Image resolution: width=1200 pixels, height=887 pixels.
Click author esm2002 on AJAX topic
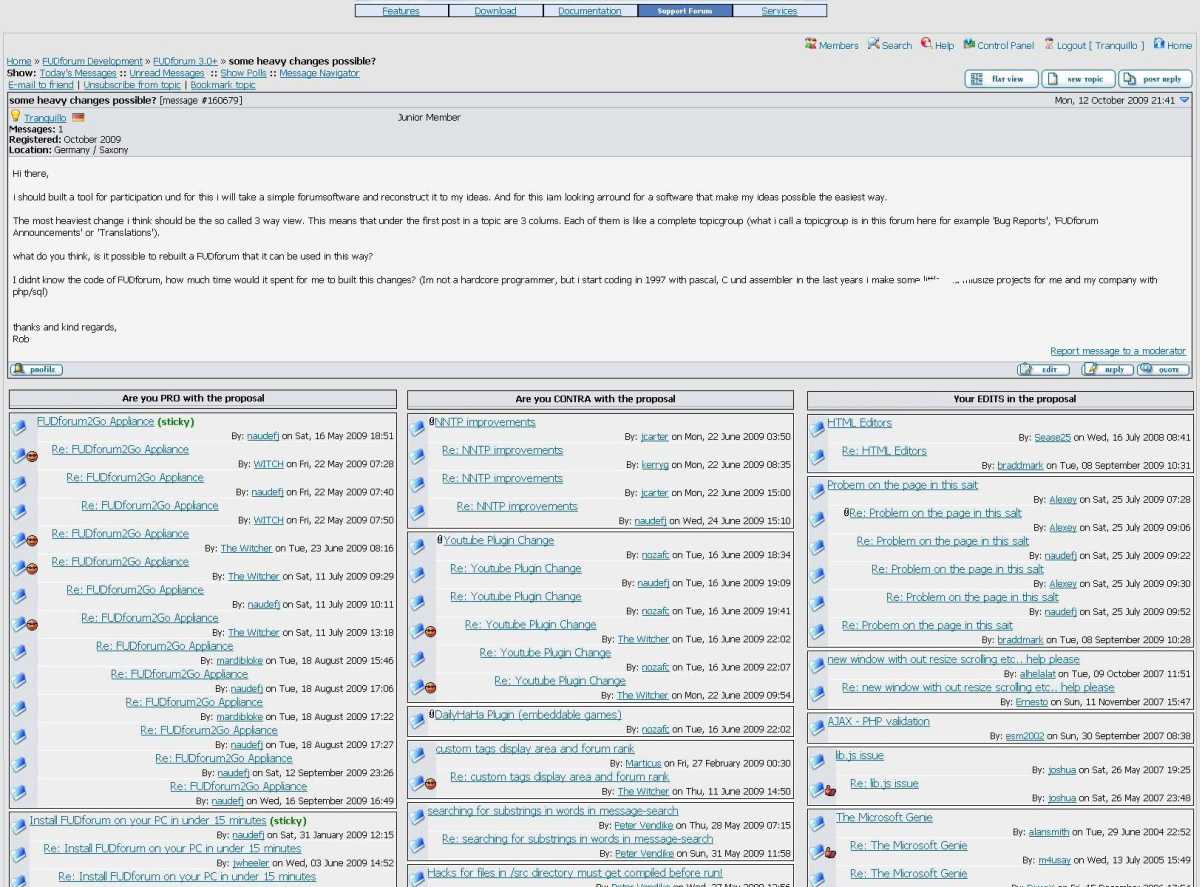tap(1024, 736)
